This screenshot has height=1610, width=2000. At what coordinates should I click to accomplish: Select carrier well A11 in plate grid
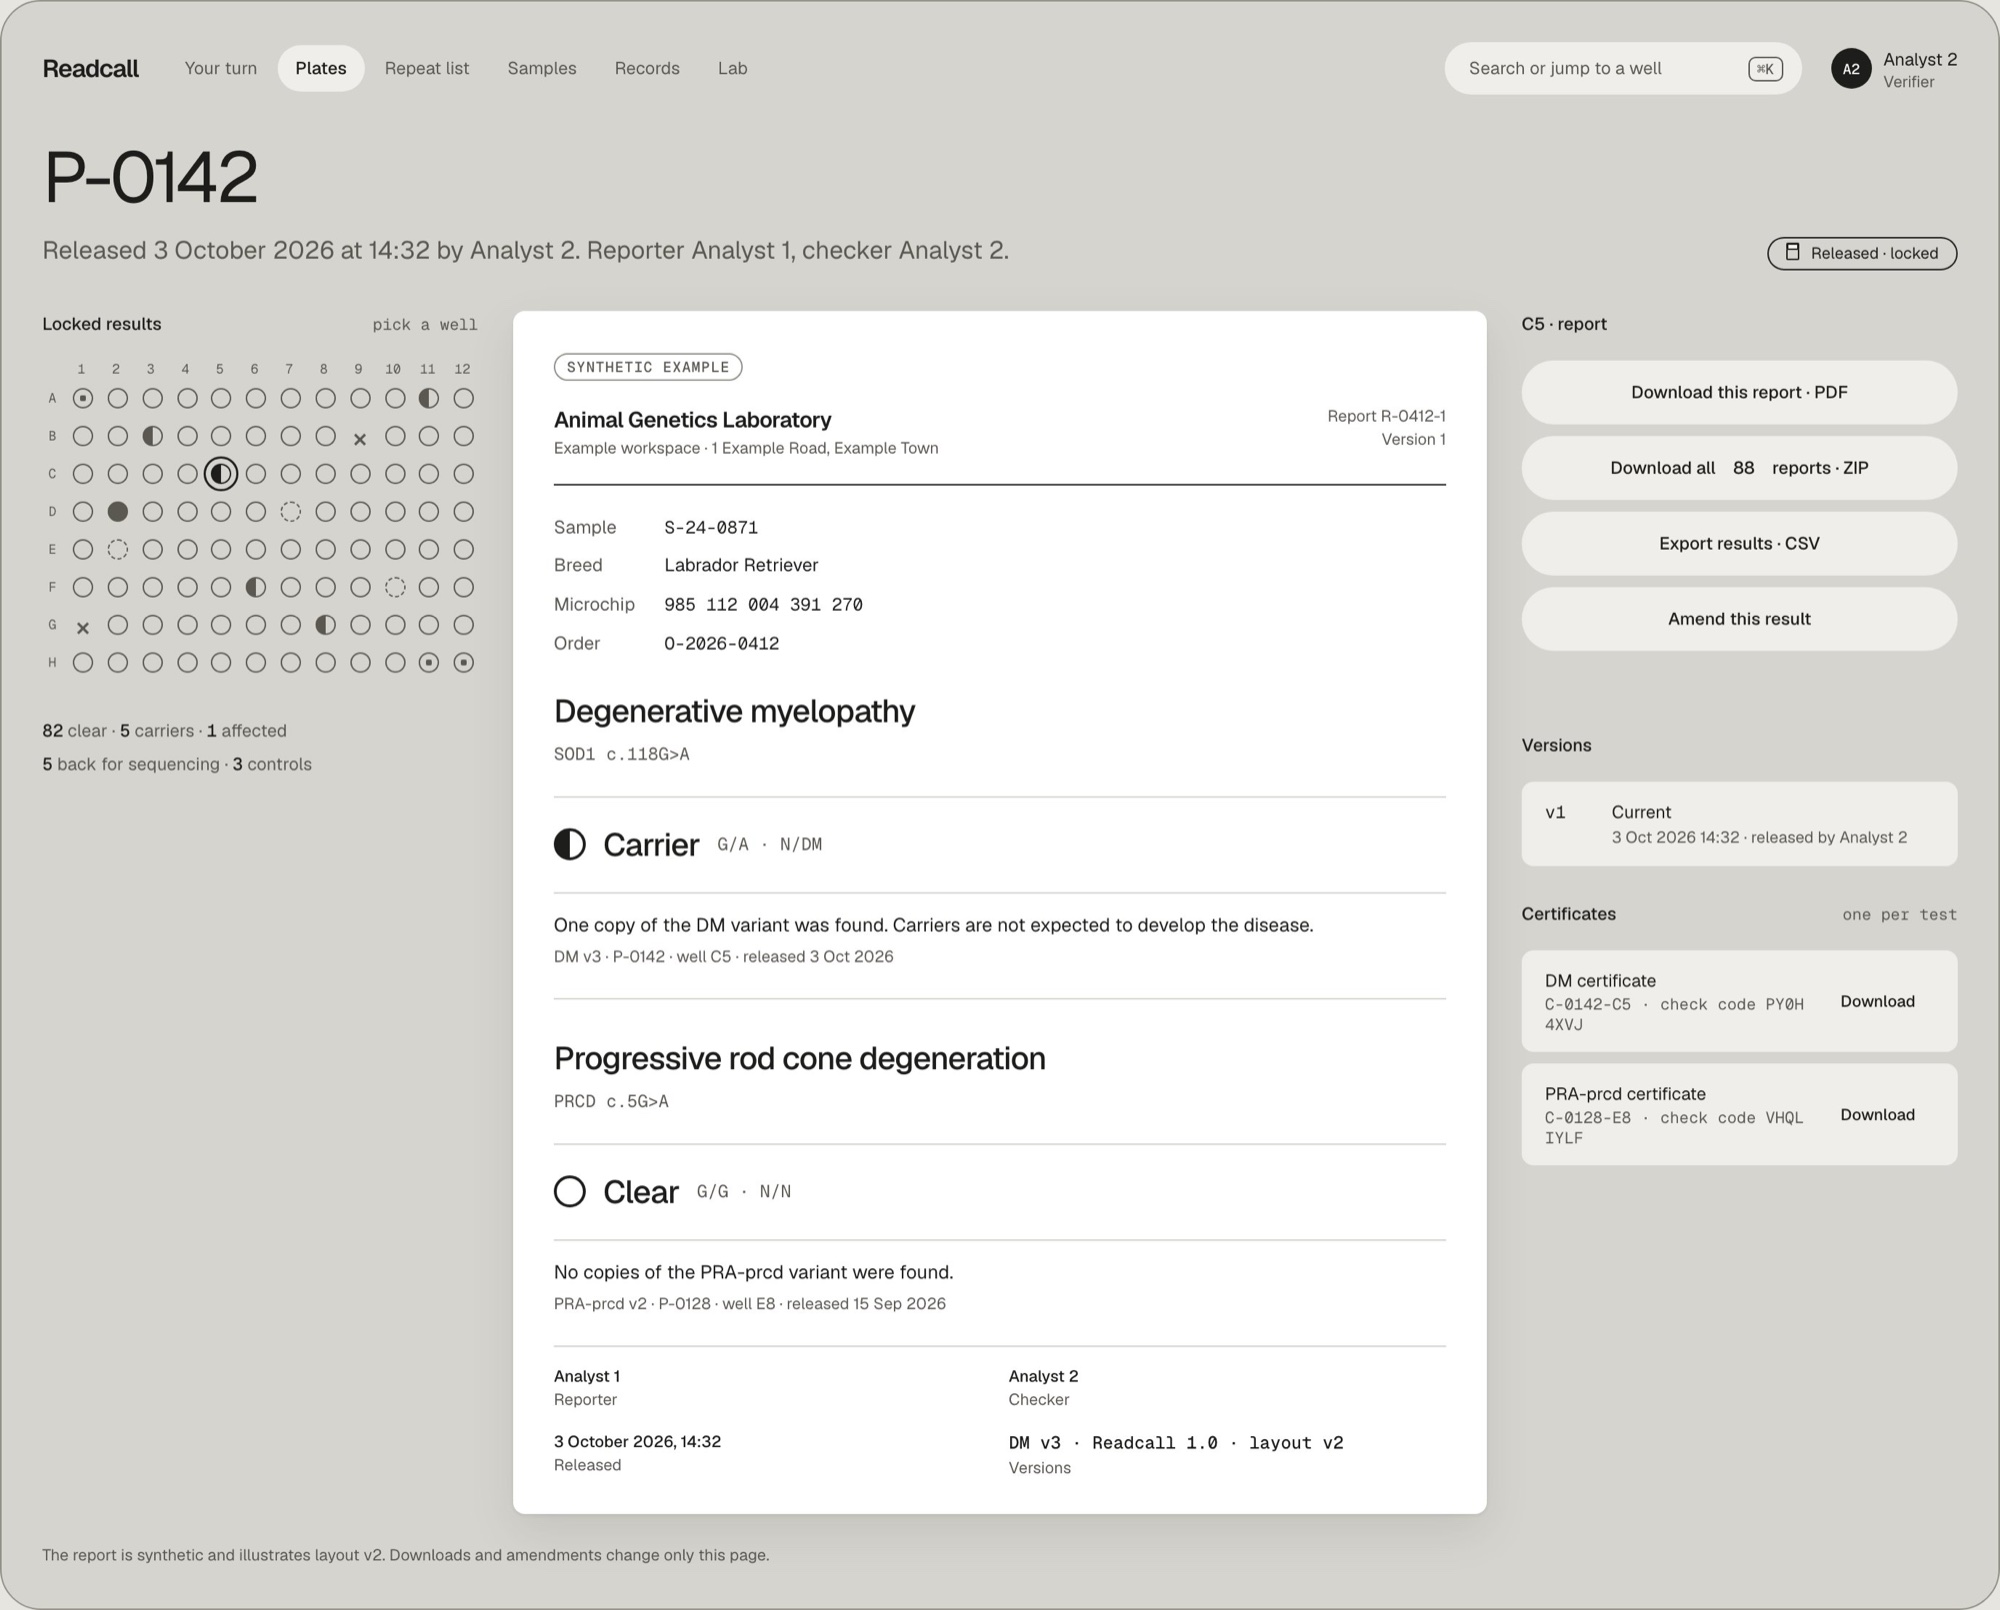point(428,398)
